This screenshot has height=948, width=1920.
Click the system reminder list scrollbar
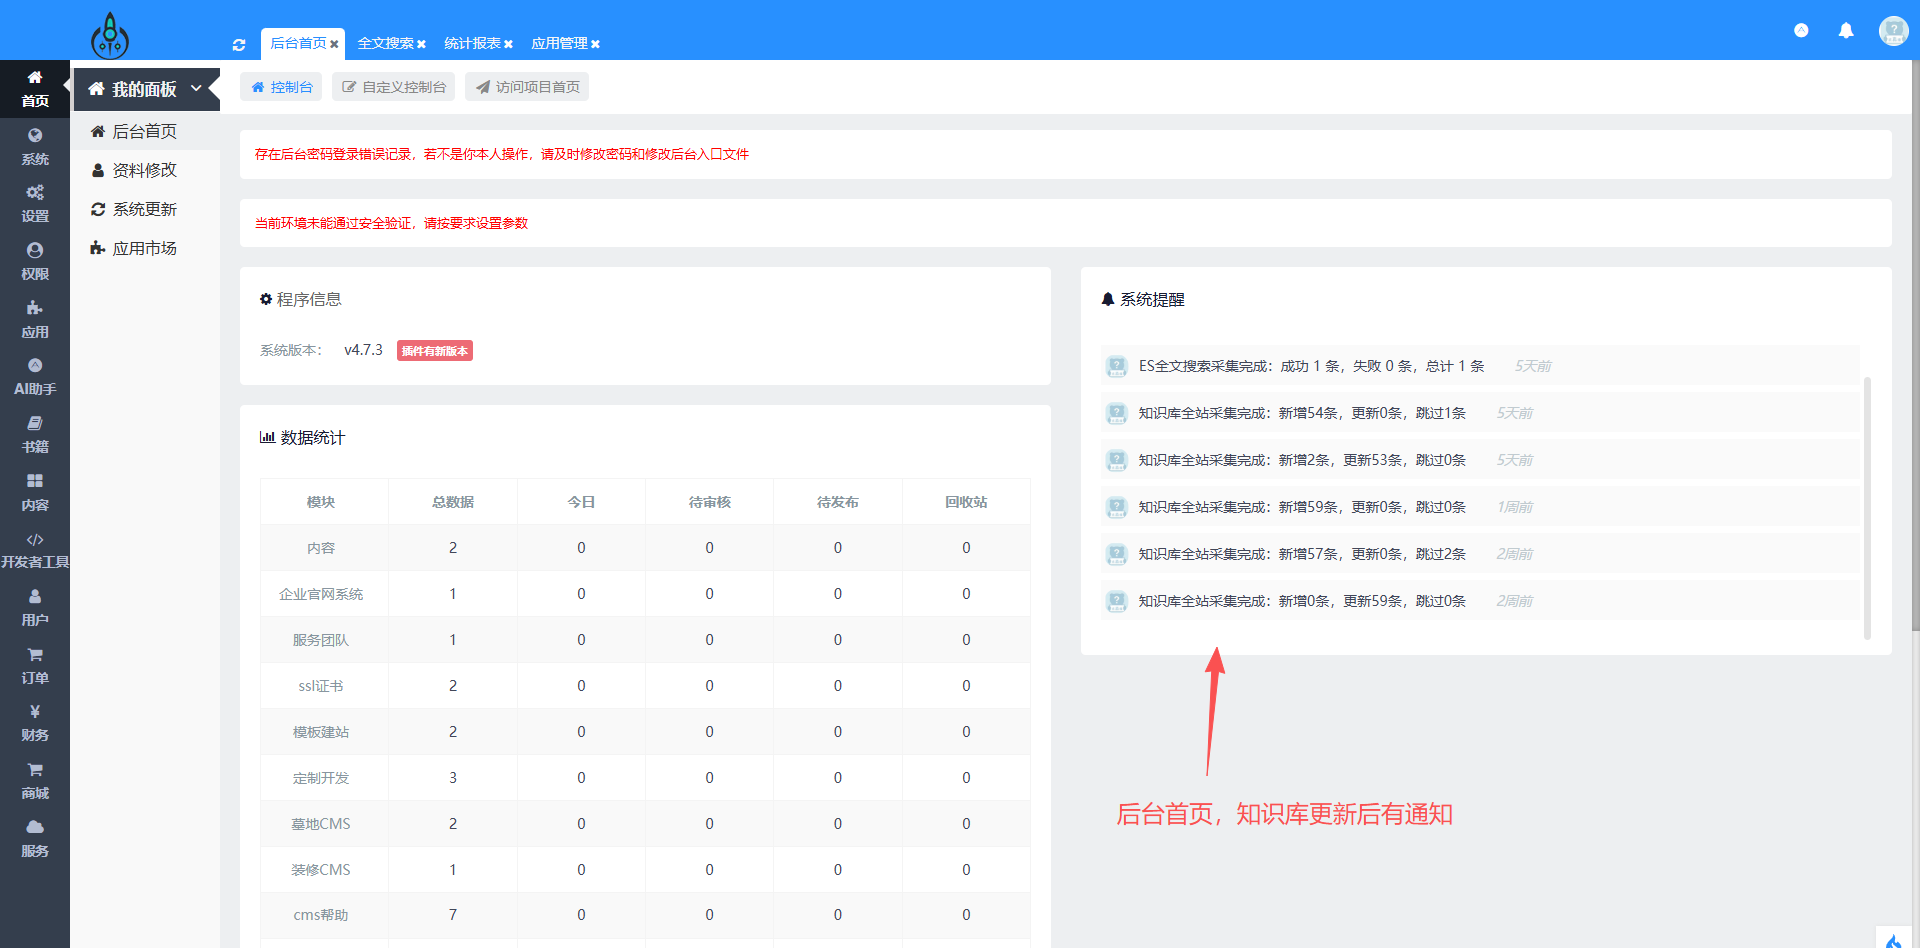(x=1867, y=508)
